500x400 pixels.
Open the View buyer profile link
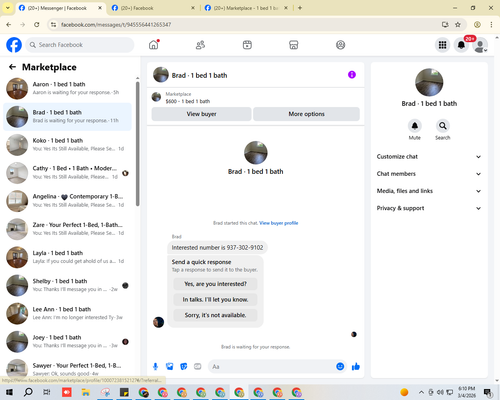tap(279, 223)
